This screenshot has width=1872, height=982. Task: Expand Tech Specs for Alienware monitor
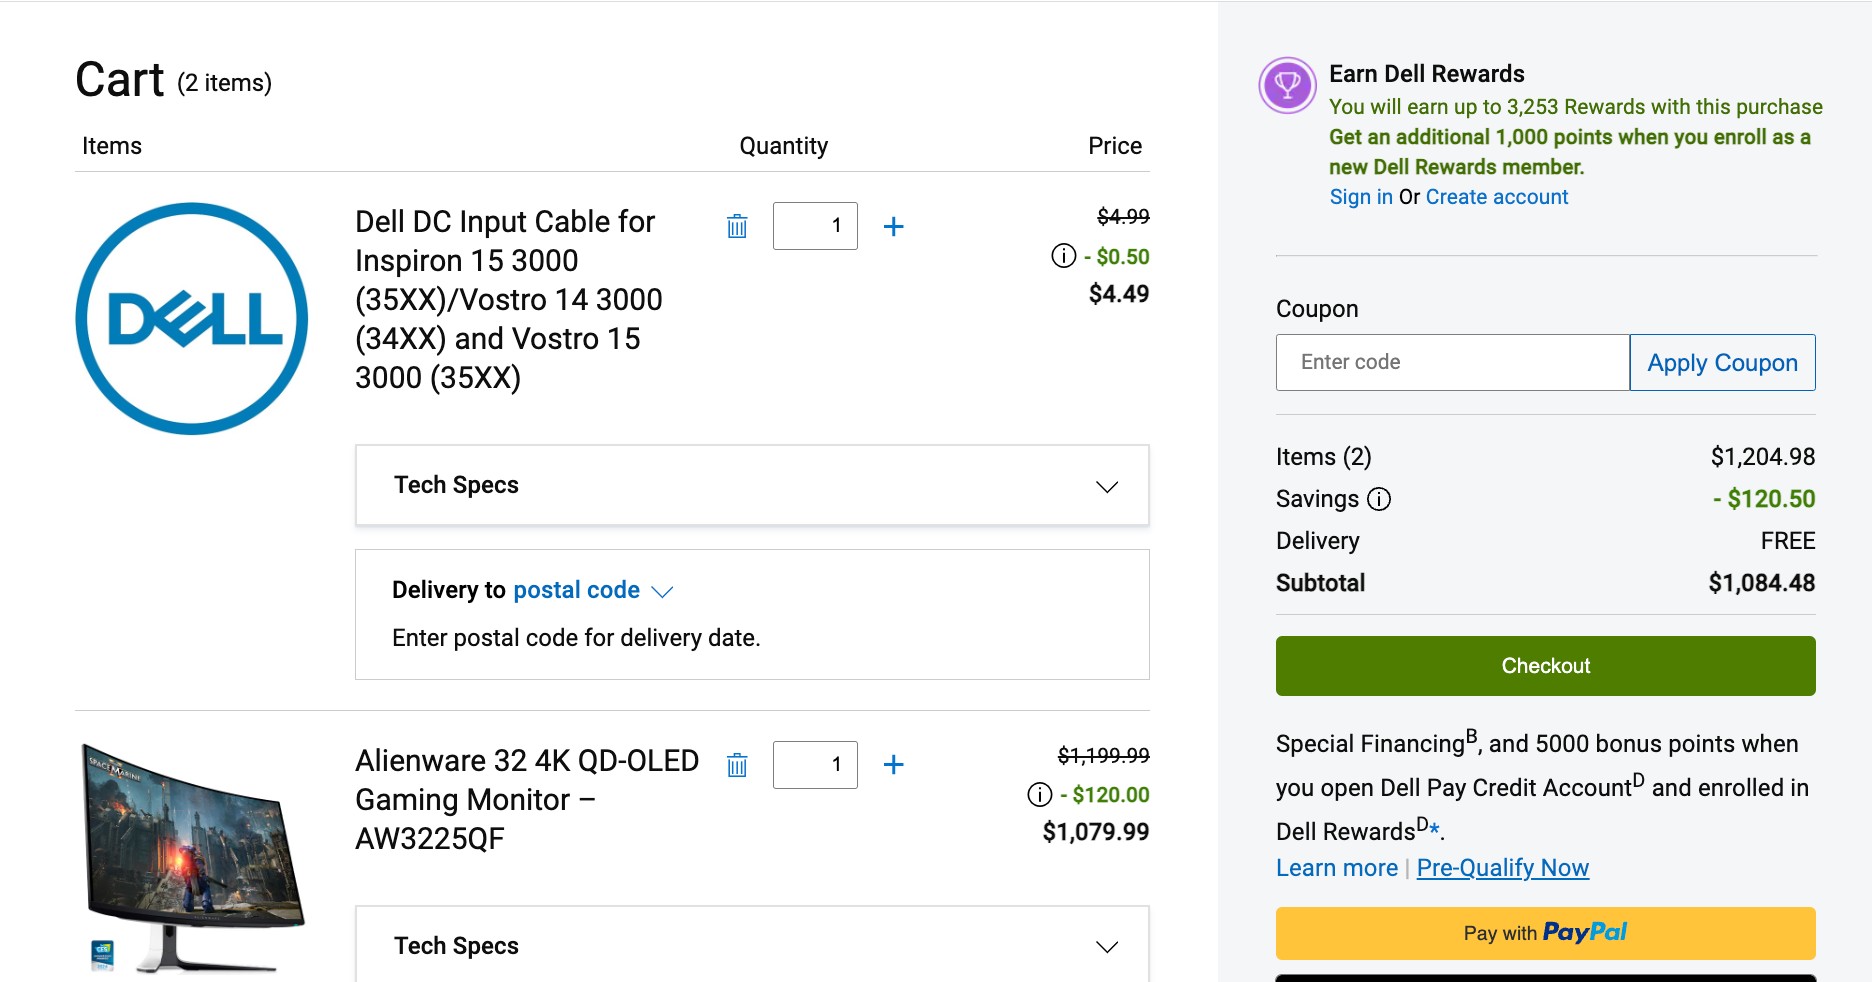752,945
